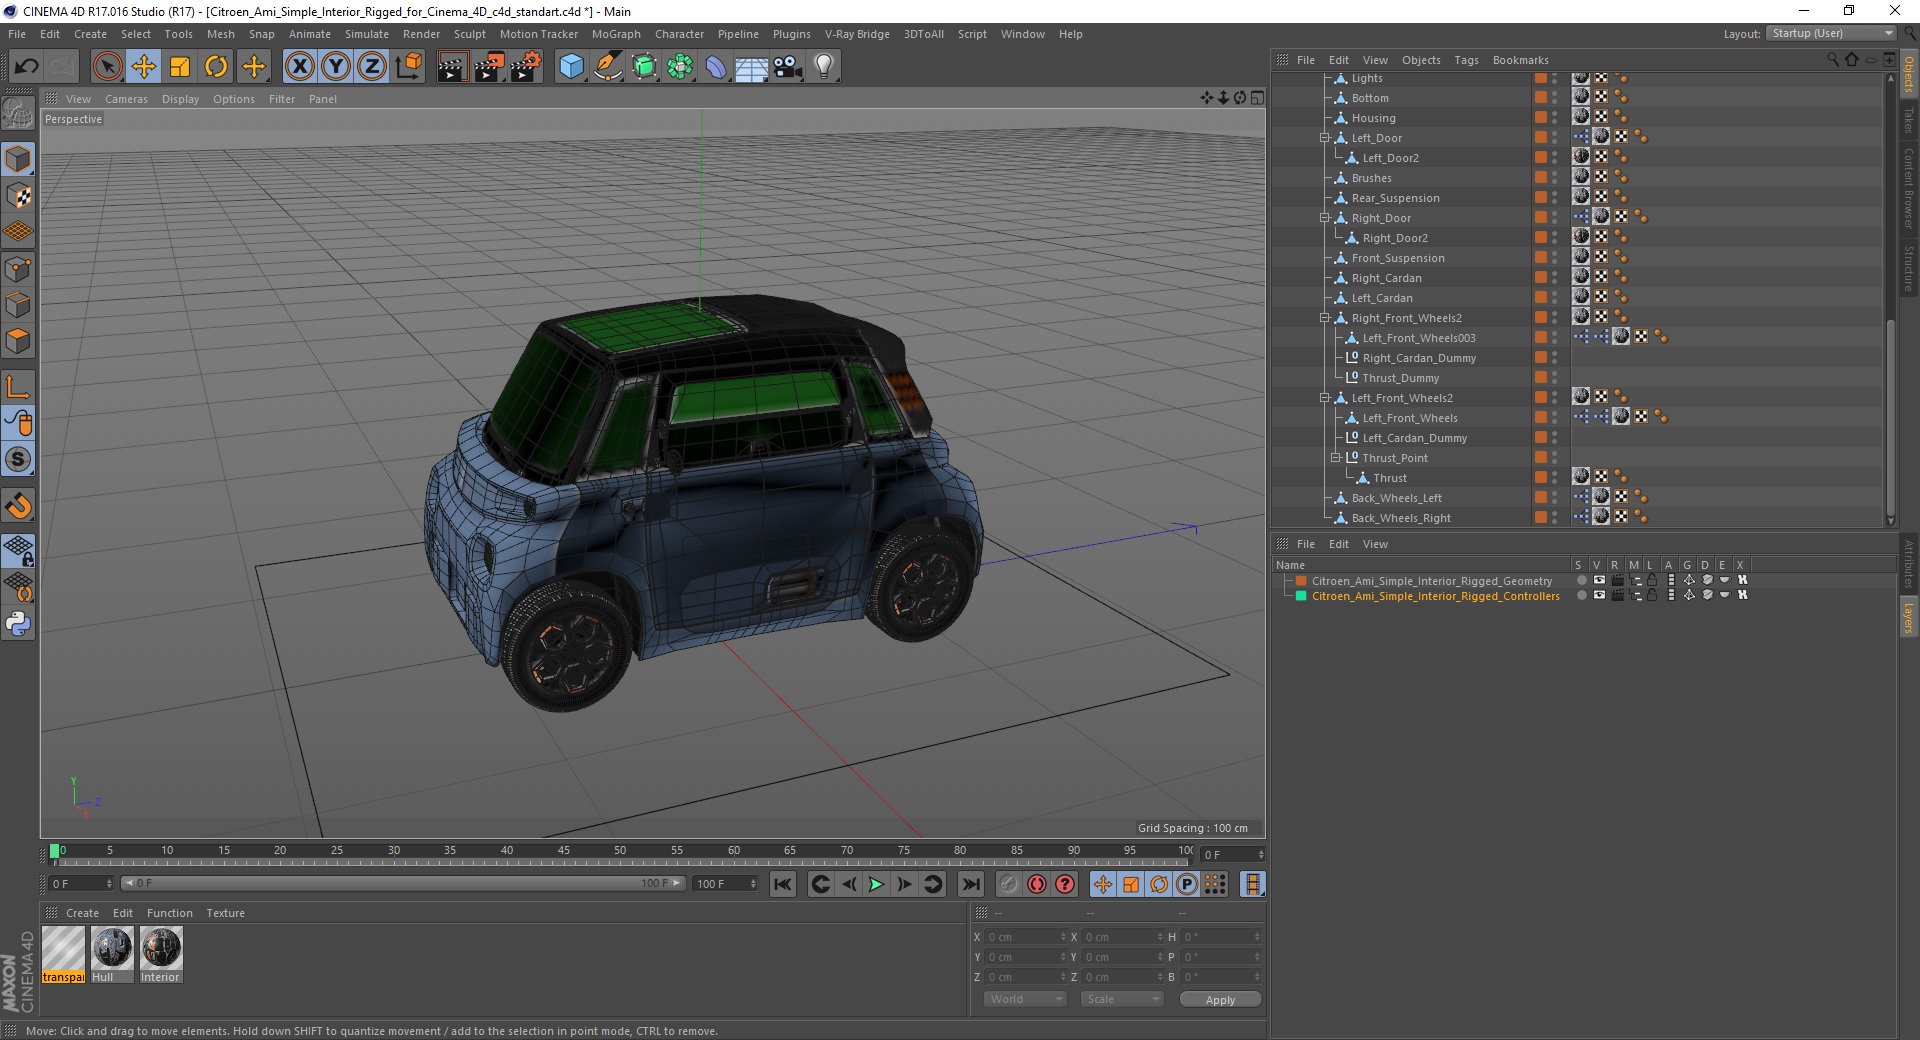Enable Polygons mode in left toolbar

point(18,342)
